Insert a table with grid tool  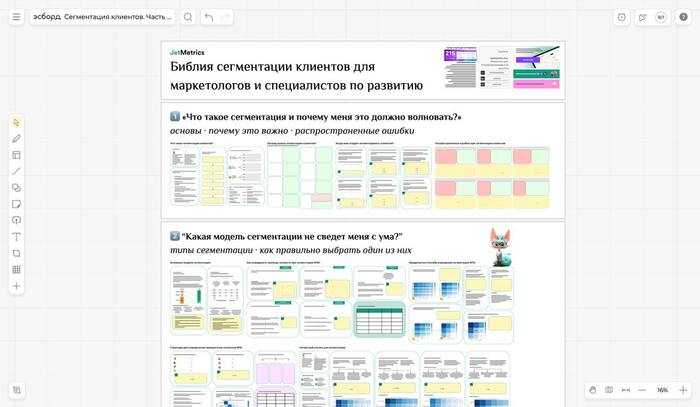[17, 269]
